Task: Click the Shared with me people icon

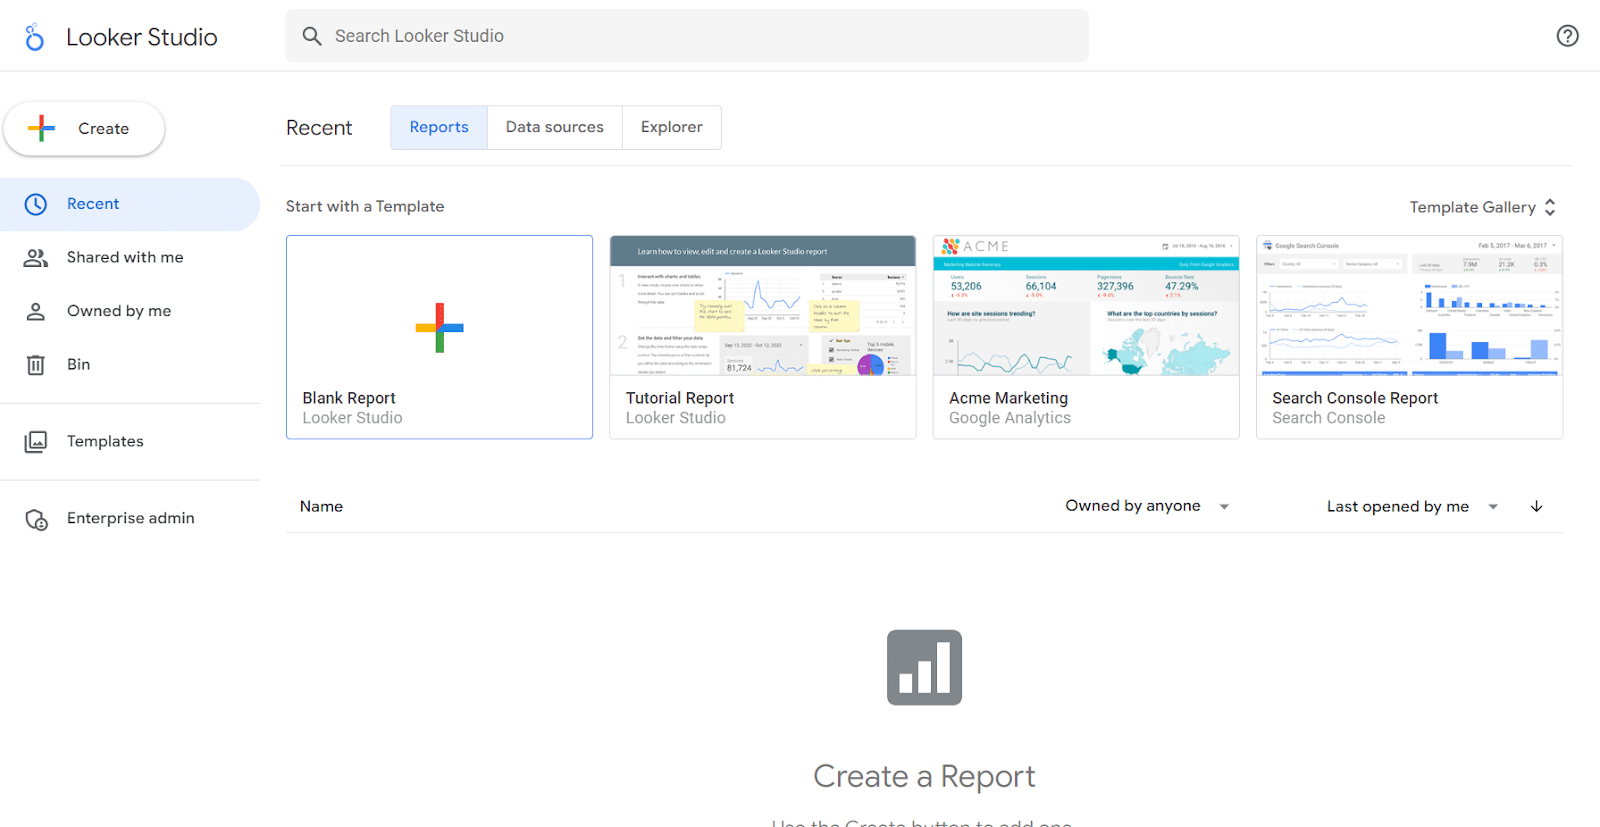Action: click(x=36, y=258)
